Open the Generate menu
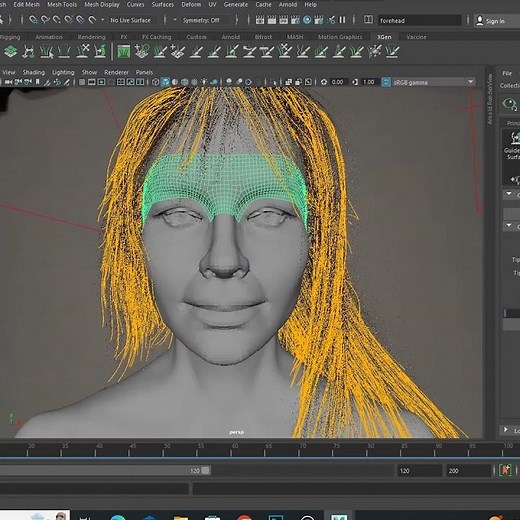This screenshot has height=520, width=520. point(236,4)
